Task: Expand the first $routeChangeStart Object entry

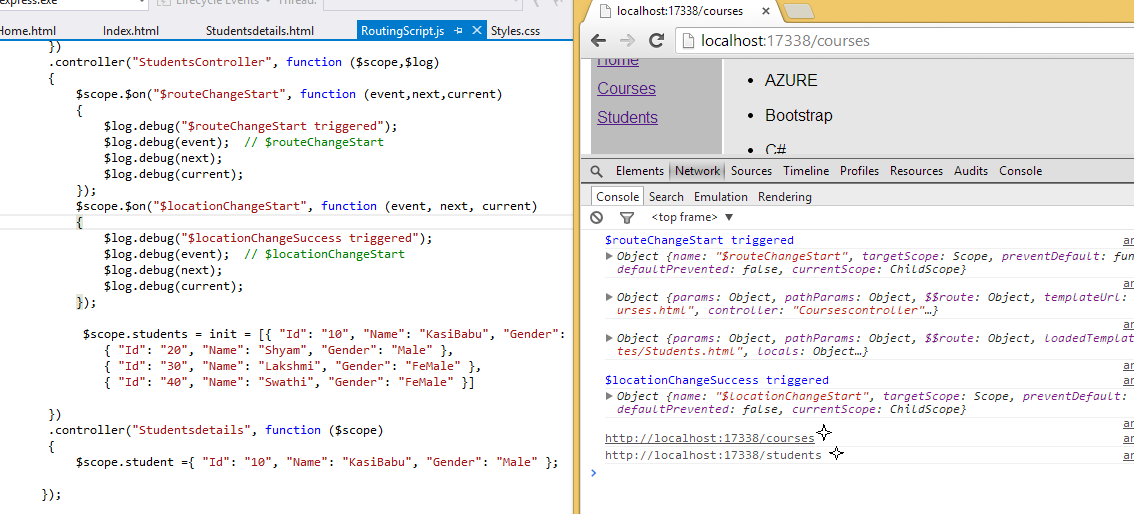Action: [x=610, y=256]
